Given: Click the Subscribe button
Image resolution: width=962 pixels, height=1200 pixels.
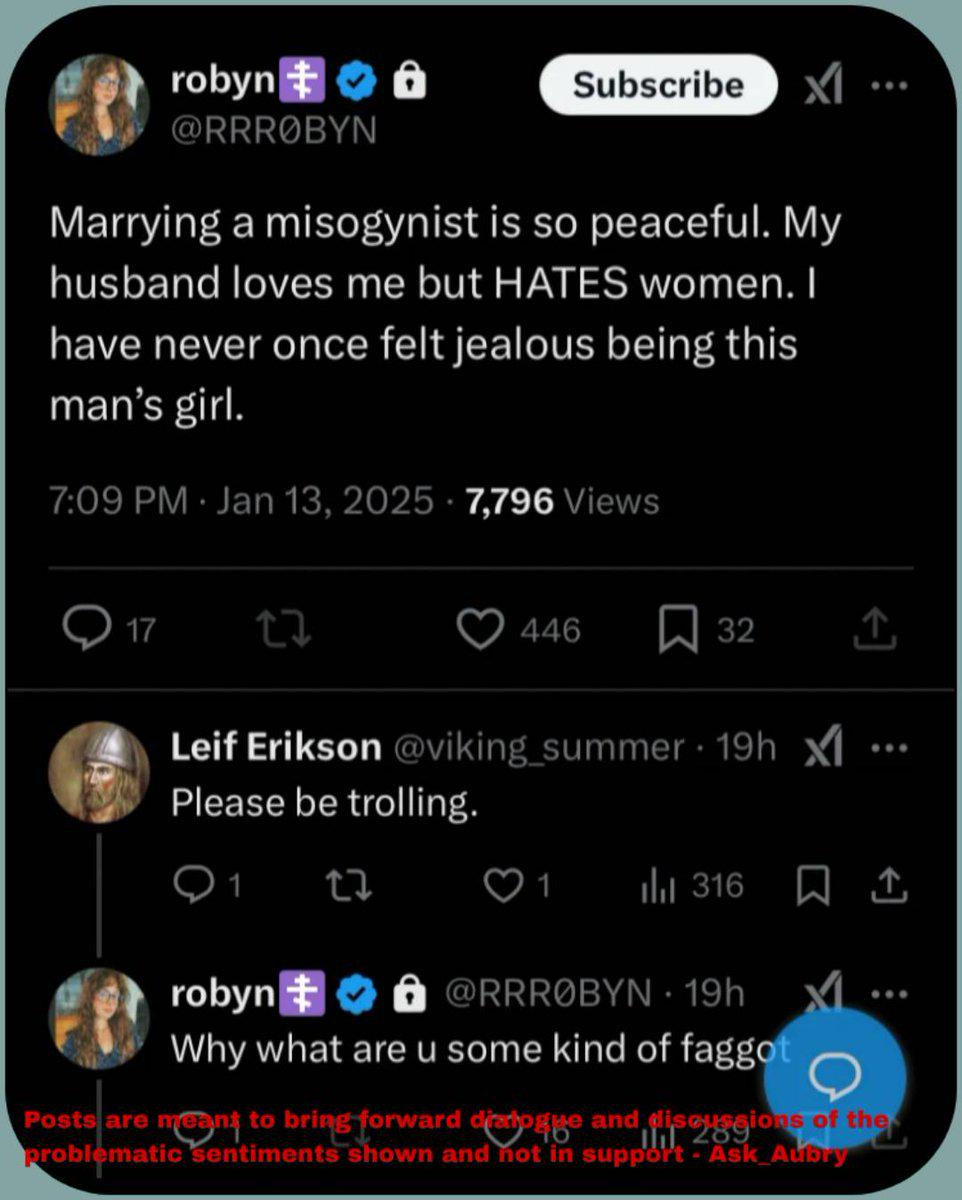Looking at the screenshot, I should click(x=658, y=85).
